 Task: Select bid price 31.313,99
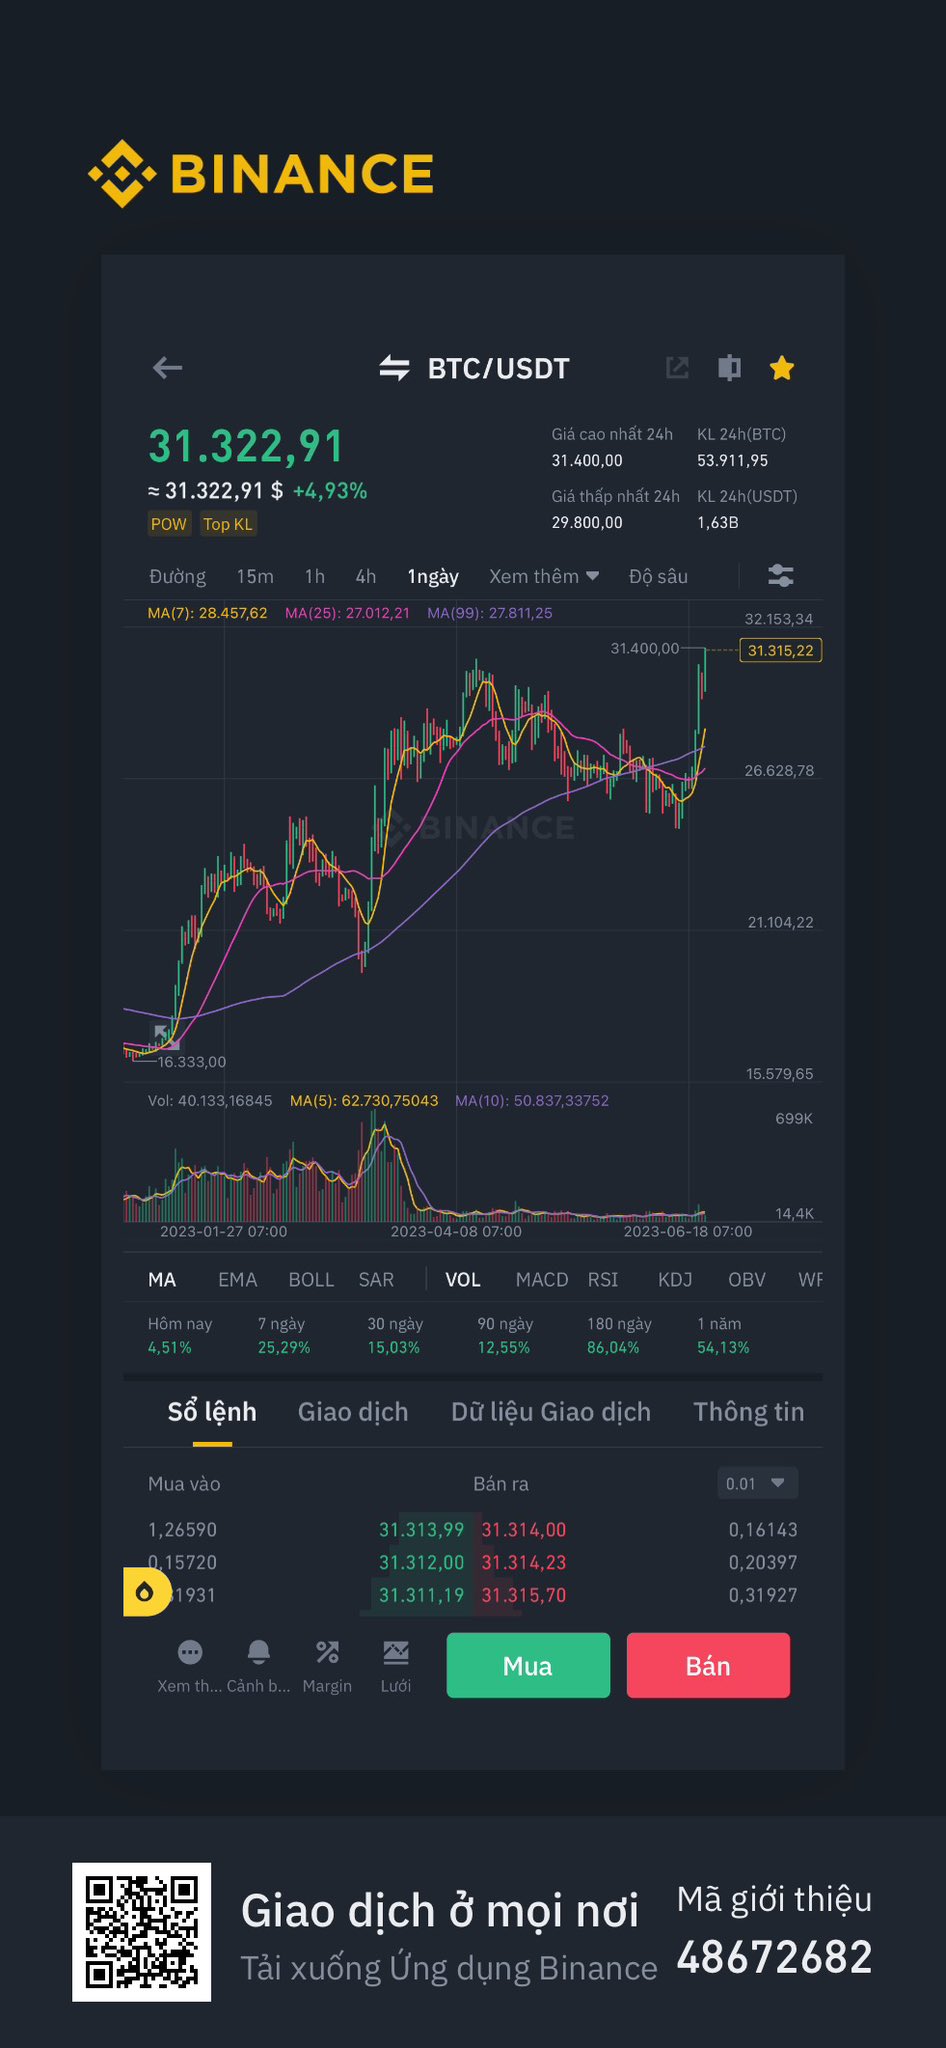[421, 1530]
